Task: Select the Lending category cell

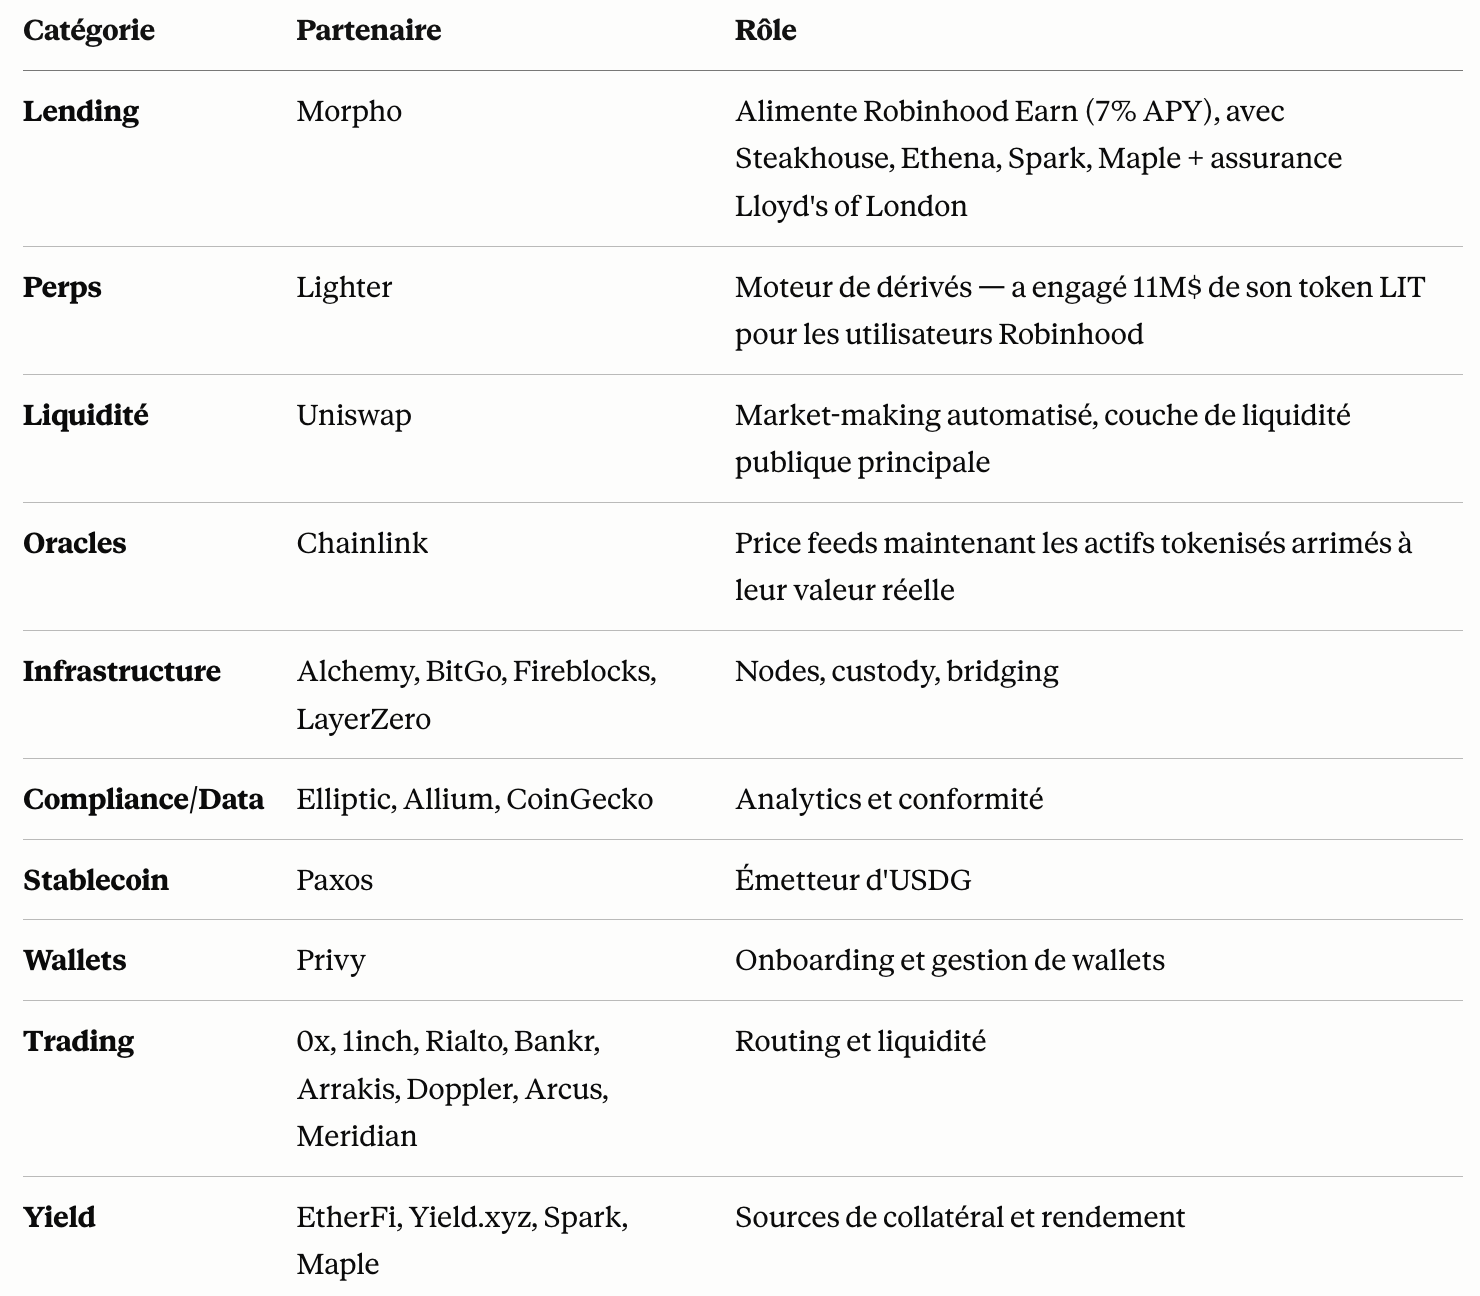Action: [x=81, y=111]
